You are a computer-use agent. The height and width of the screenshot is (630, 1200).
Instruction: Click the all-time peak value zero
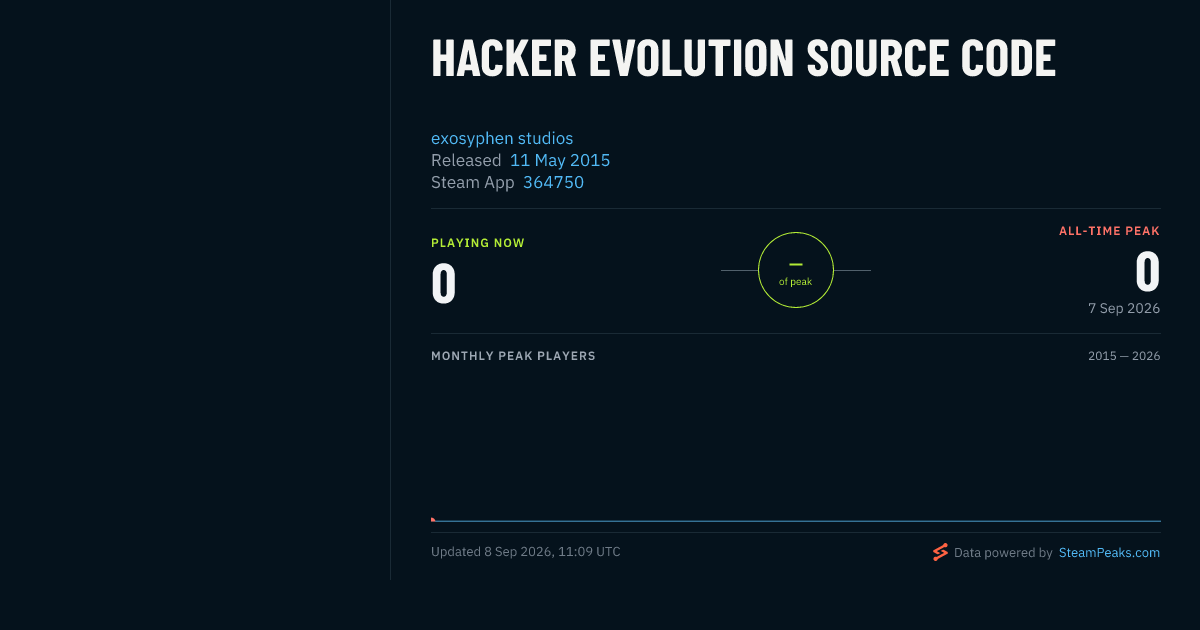[1147, 271]
